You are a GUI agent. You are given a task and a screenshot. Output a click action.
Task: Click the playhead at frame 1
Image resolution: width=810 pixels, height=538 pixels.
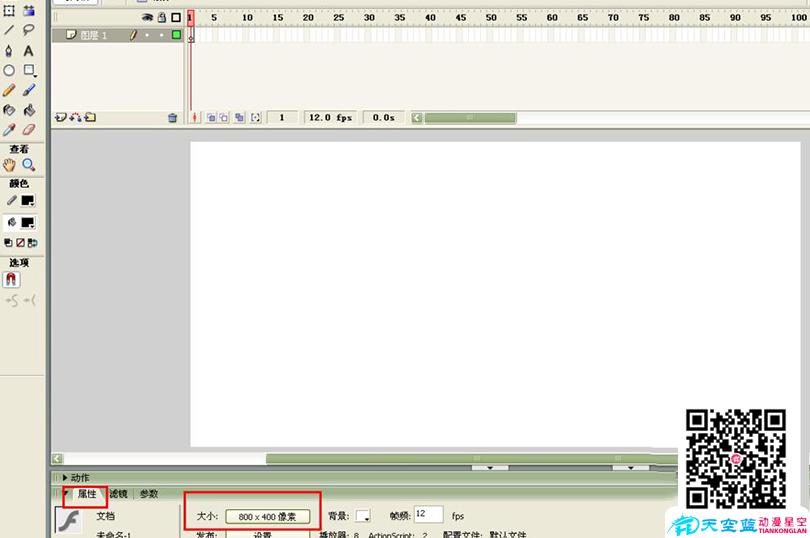pyautogui.click(x=191, y=18)
